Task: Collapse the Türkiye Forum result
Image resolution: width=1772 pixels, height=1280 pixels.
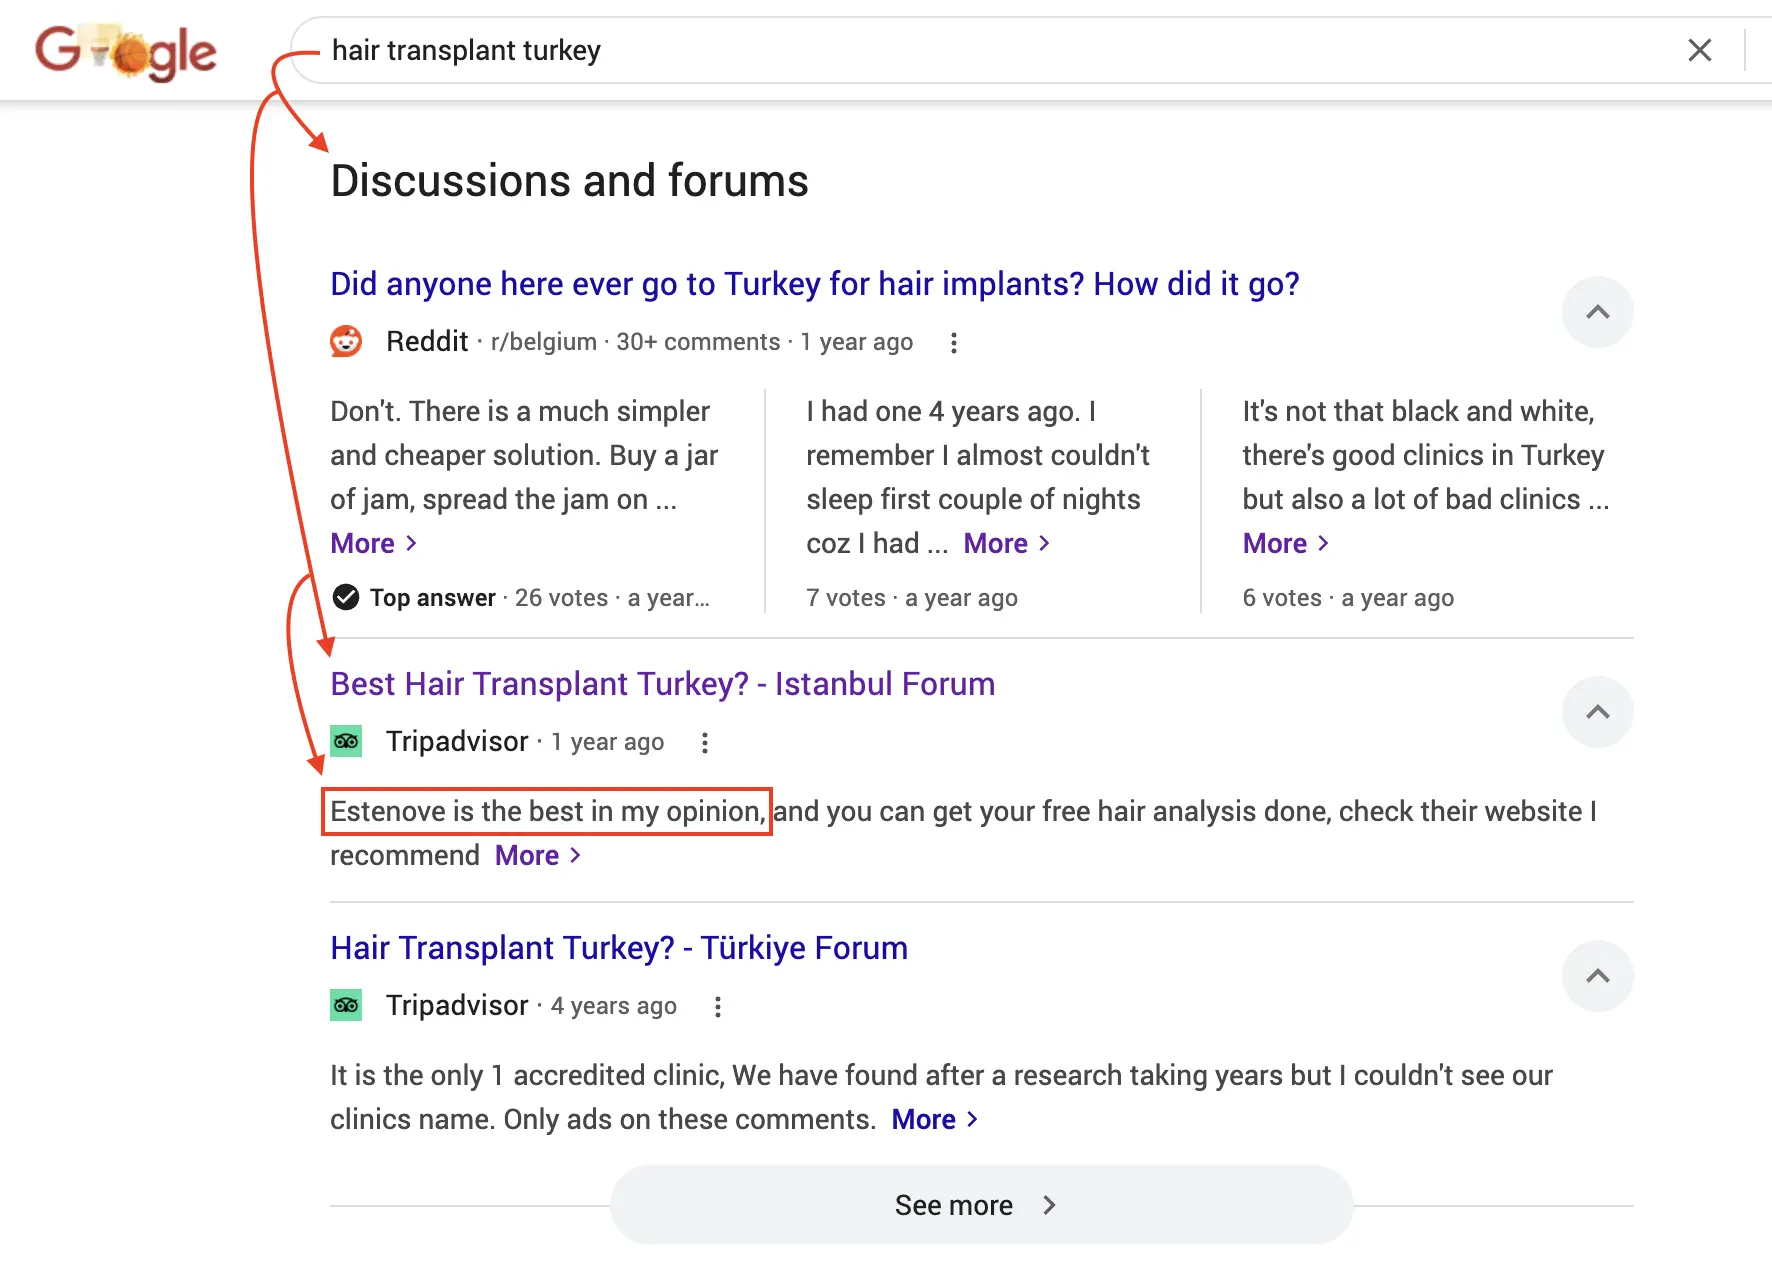Action: pos(1597,976)
